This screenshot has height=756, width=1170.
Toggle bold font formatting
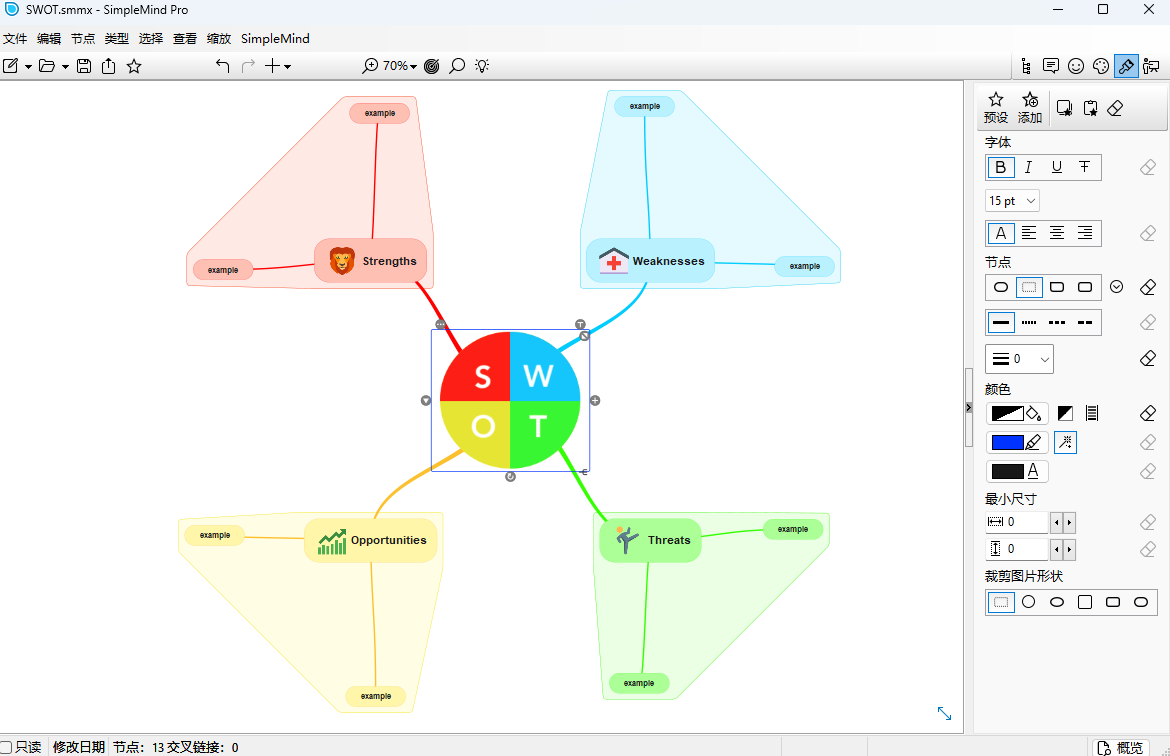[1001, 168]
